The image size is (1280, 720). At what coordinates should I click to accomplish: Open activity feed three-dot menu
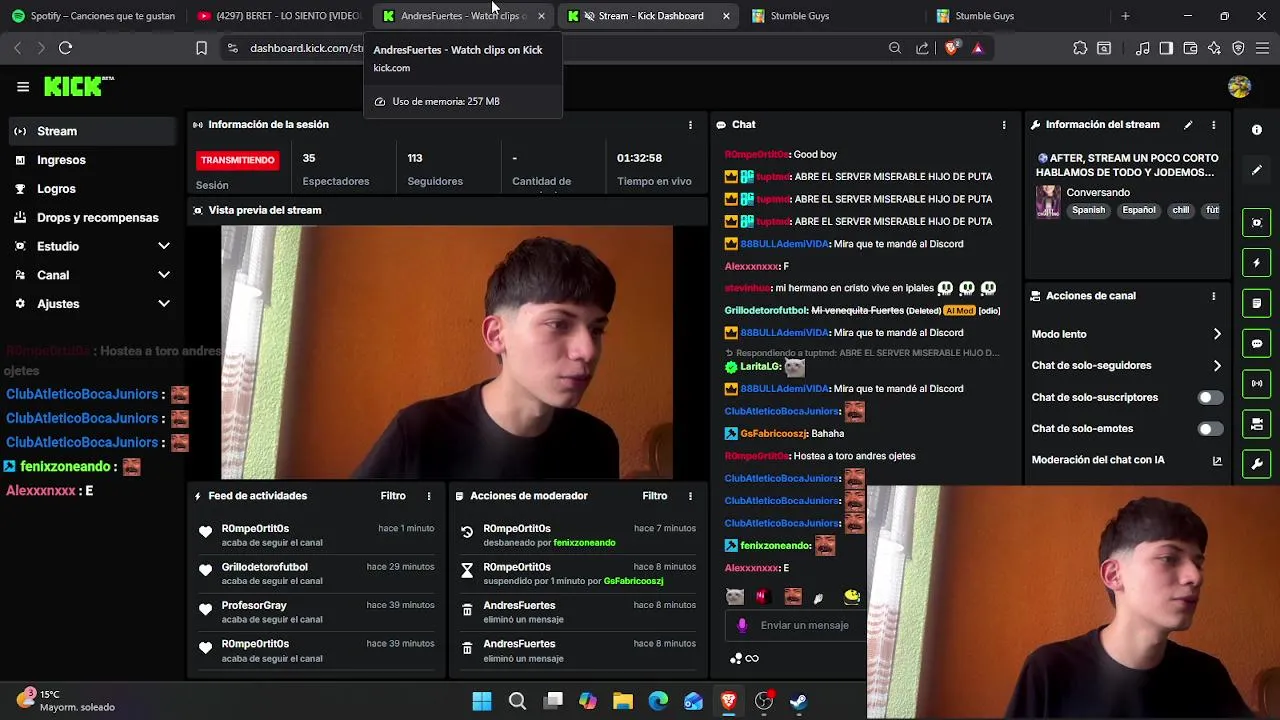(x=429, y=496)
